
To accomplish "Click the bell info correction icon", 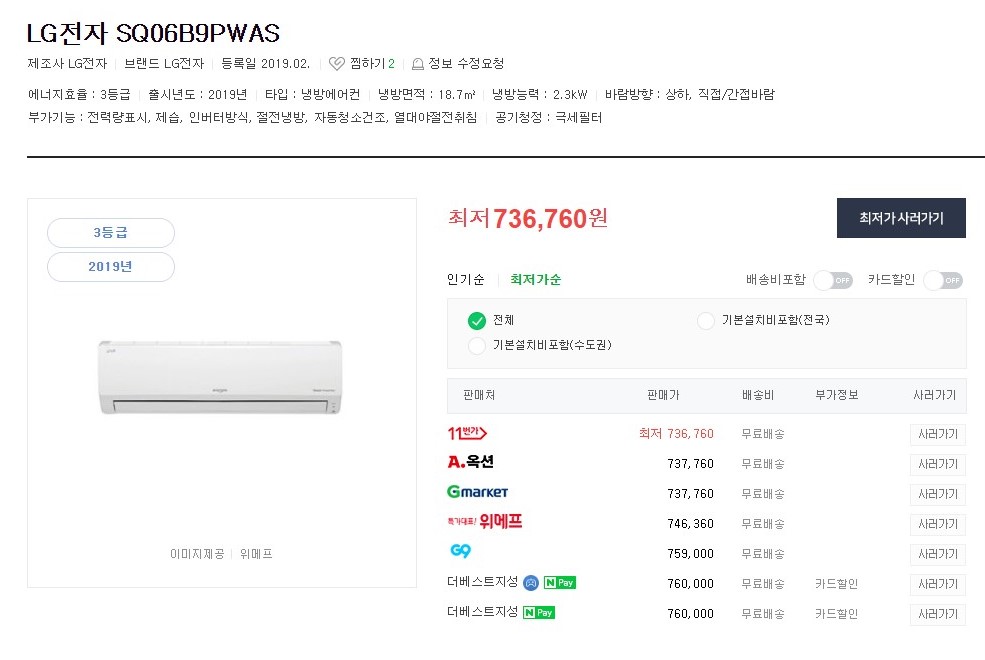I will point(418,64).
